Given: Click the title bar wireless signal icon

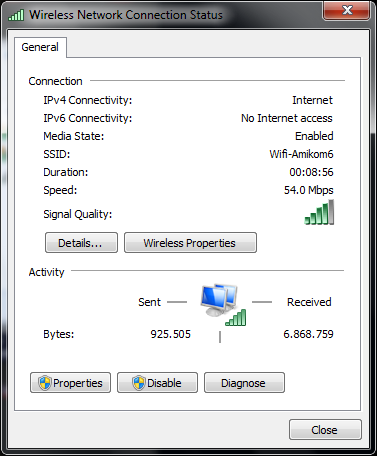Looking at the screenshot, I should pyautogui.click(x=16, y=15).
